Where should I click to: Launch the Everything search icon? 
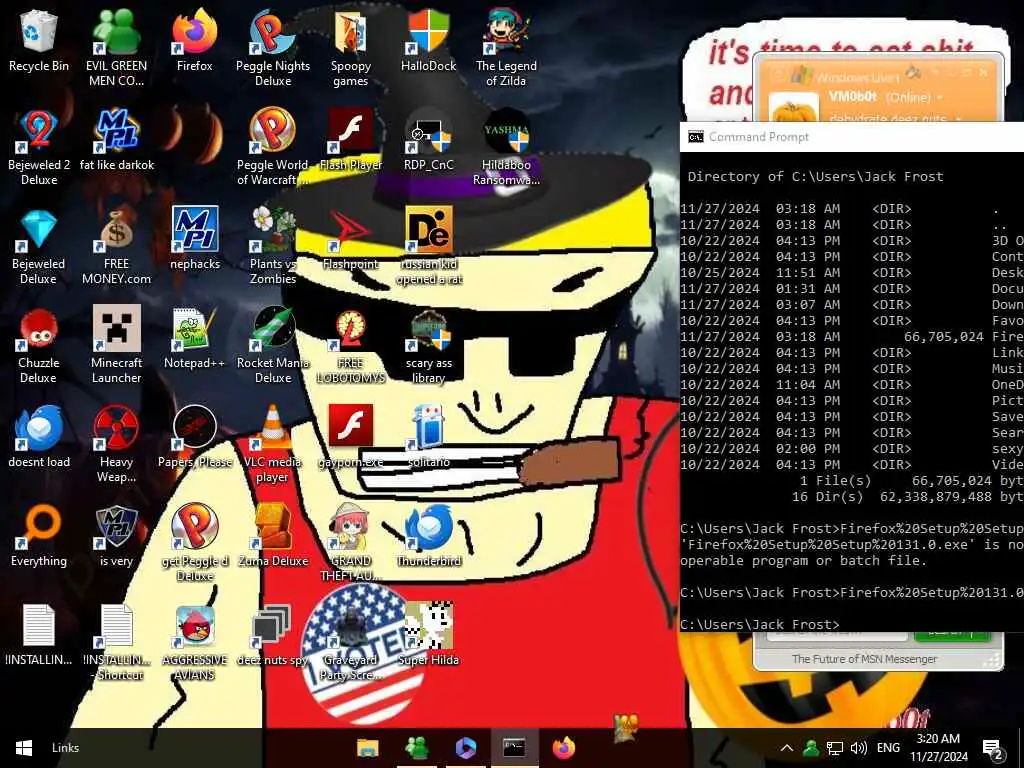tap(39, 536)
